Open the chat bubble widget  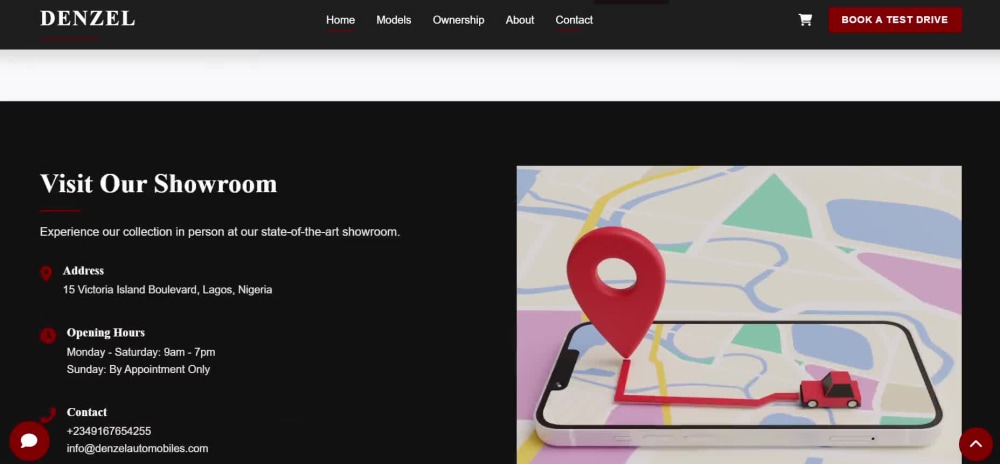(x=29, y=440)
